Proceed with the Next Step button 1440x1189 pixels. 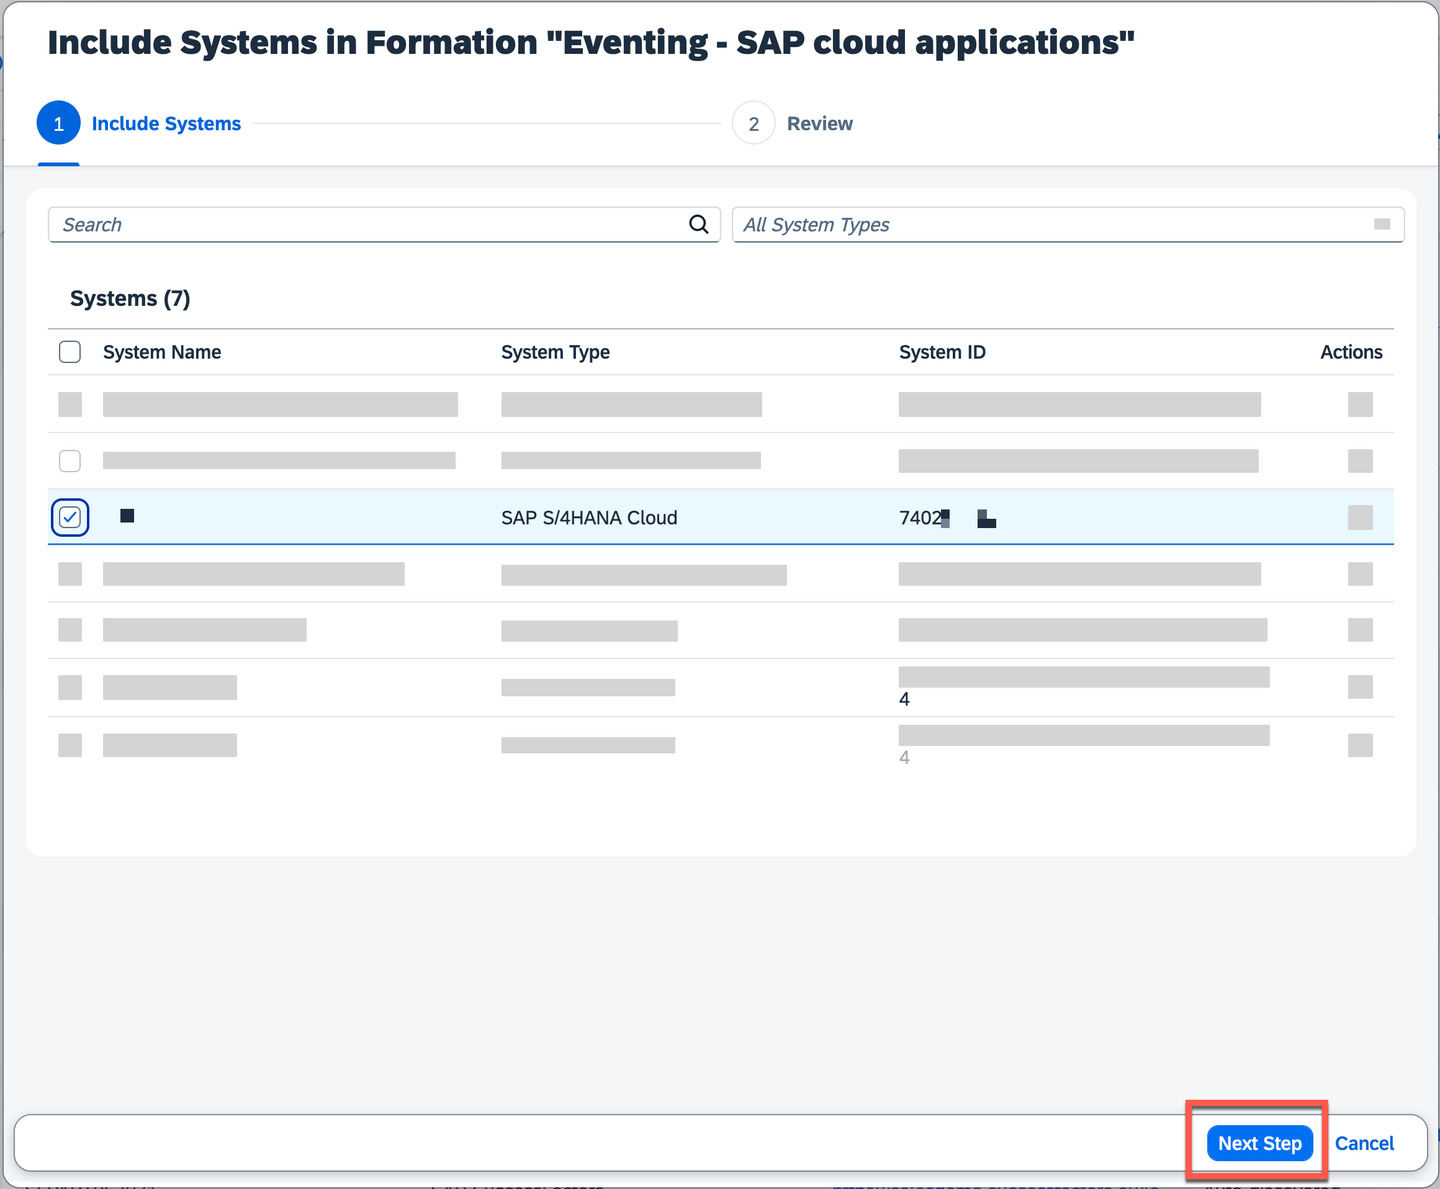1260,1143
